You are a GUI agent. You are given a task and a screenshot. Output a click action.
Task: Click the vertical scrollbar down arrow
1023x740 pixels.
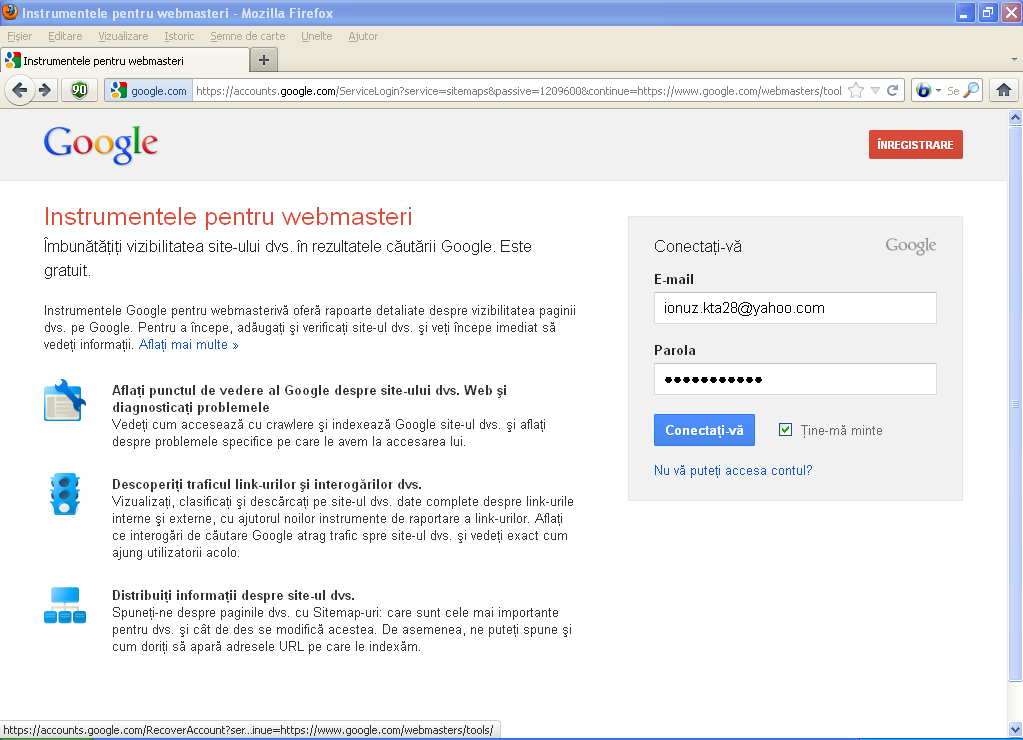click(x=1015, y=729)
